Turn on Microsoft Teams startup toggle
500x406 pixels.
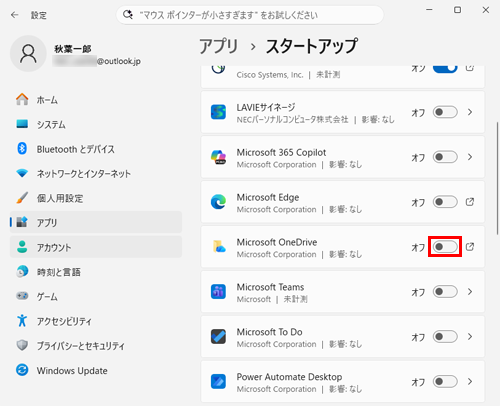tap(445, 292)
